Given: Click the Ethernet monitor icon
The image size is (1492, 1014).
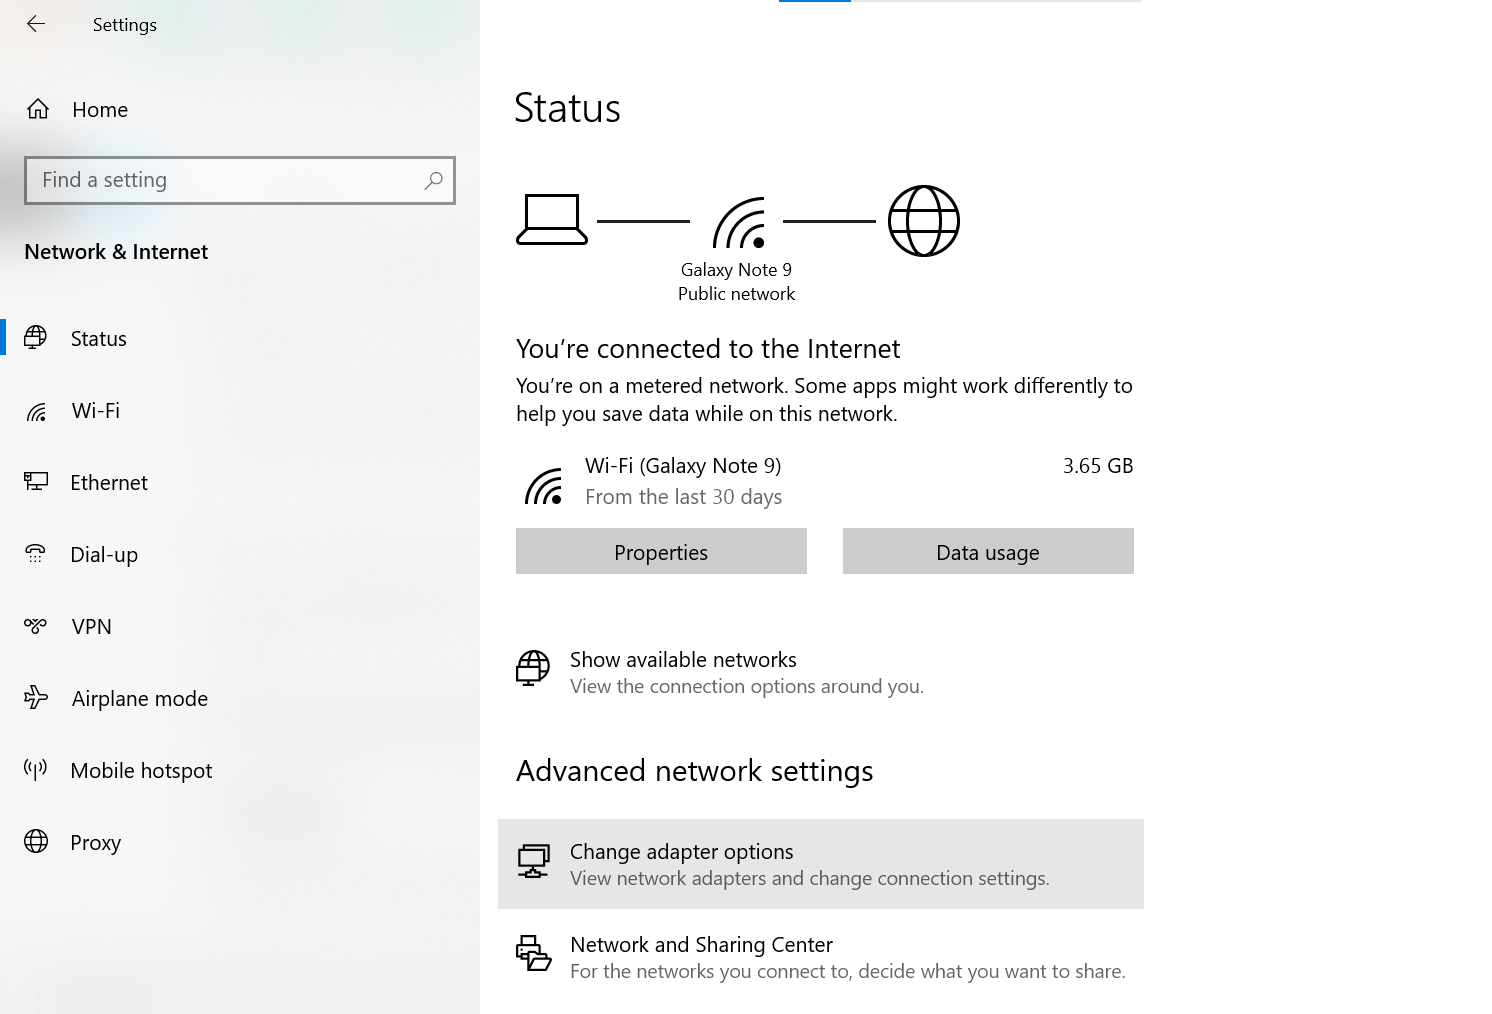Looking at the screenshot, I should [x=36, y=482].
